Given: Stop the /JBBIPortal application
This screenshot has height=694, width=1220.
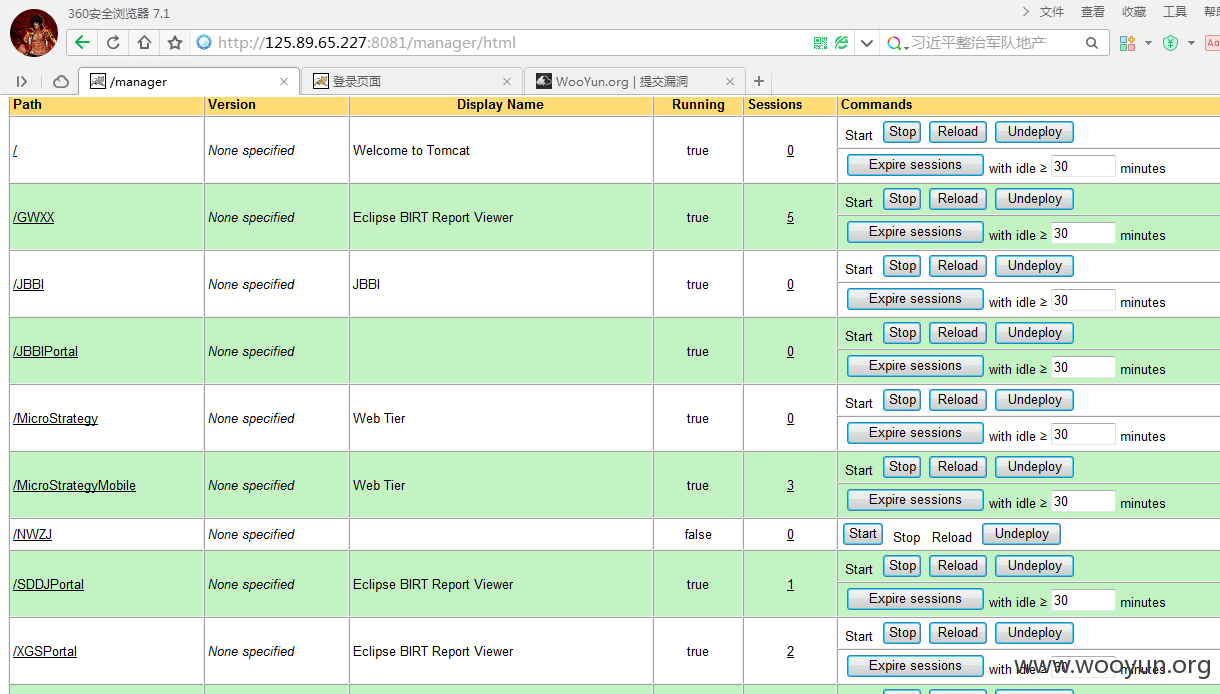Looking at the screenshot, I should coord(902,333).
